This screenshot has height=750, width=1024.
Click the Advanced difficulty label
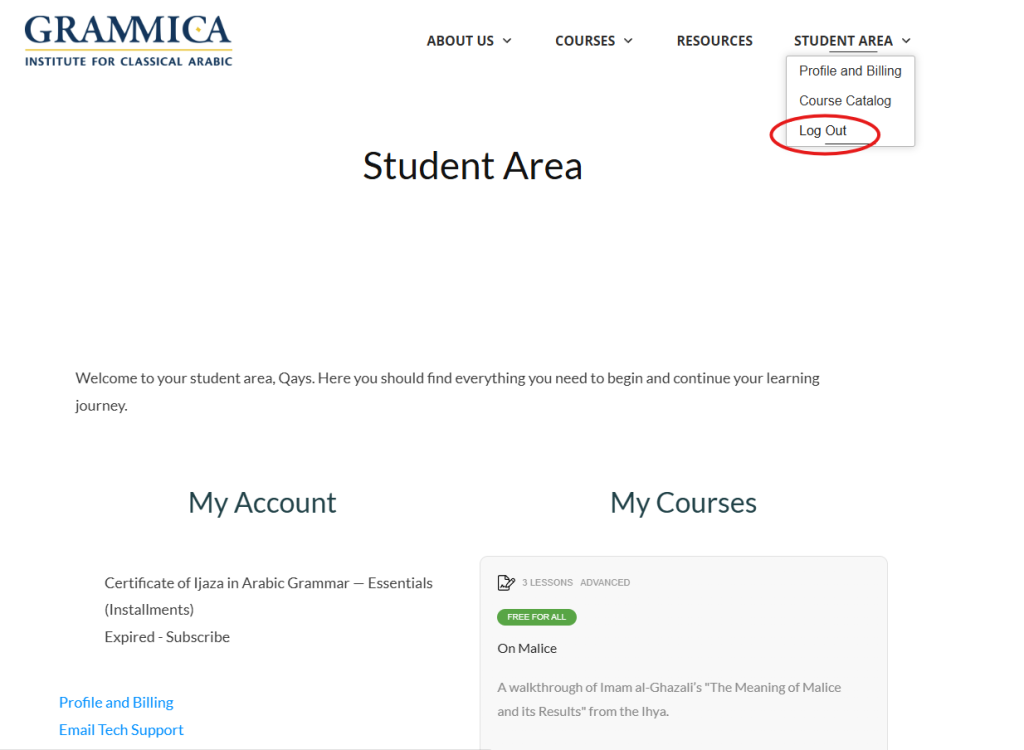click(x=605, y=583)
